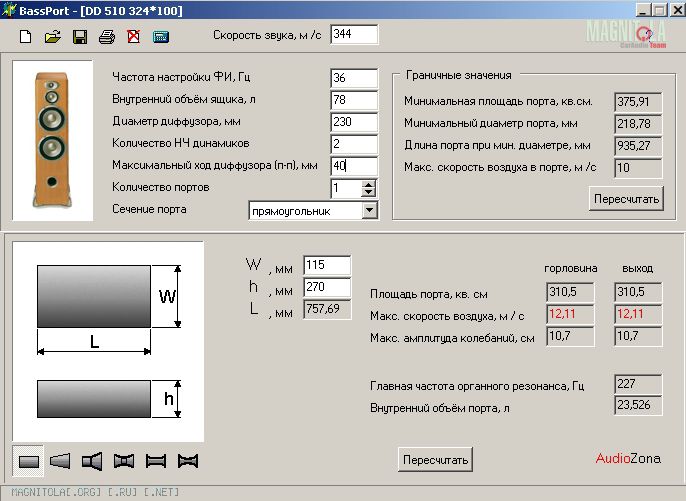Click the прямоугольник cross-section combo box text

click(x=305, y=211)
